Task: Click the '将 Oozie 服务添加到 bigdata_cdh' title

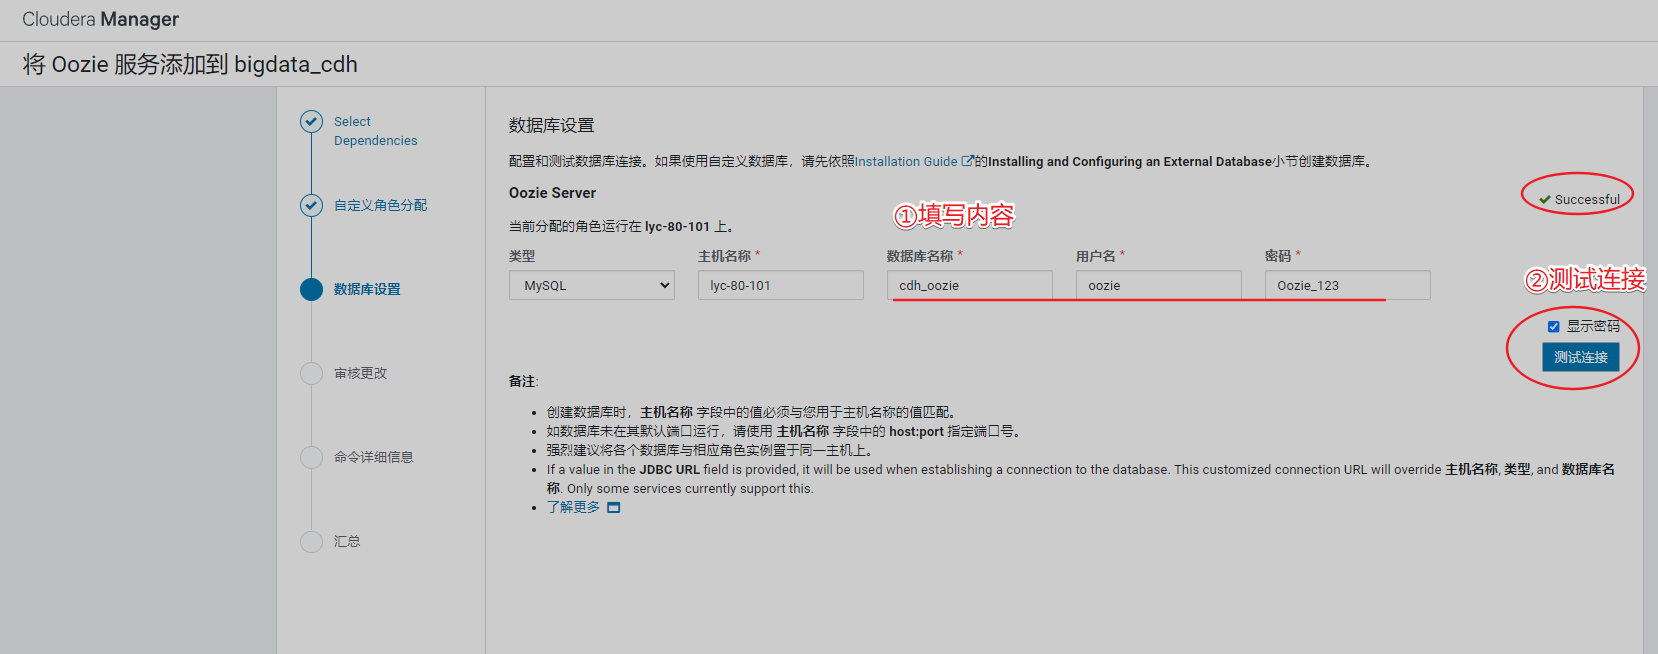Action: point(190,64)
